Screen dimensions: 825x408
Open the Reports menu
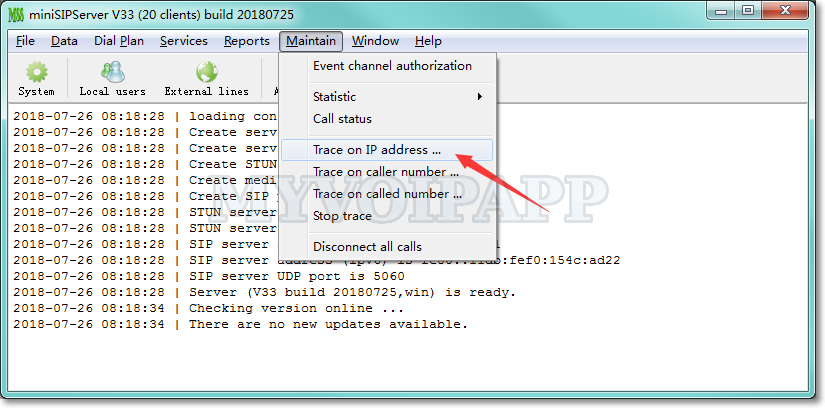point(247,41)
